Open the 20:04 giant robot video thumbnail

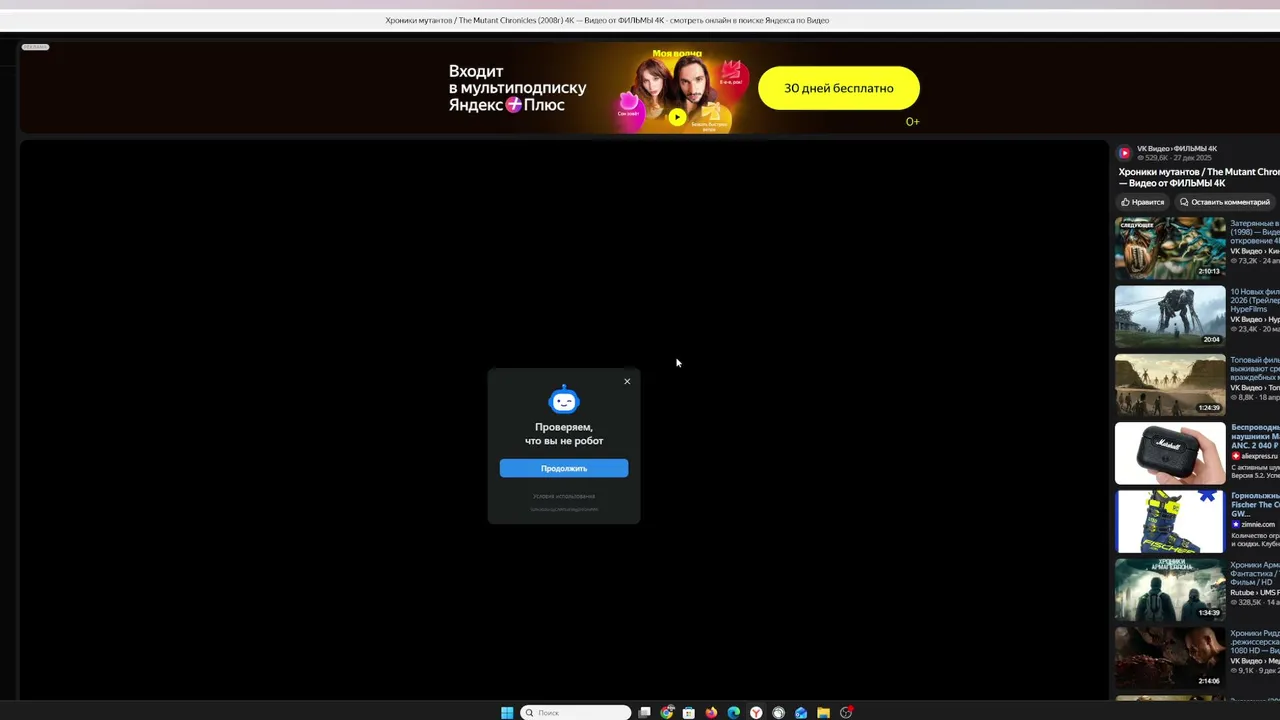click(x=1170, y=316)
